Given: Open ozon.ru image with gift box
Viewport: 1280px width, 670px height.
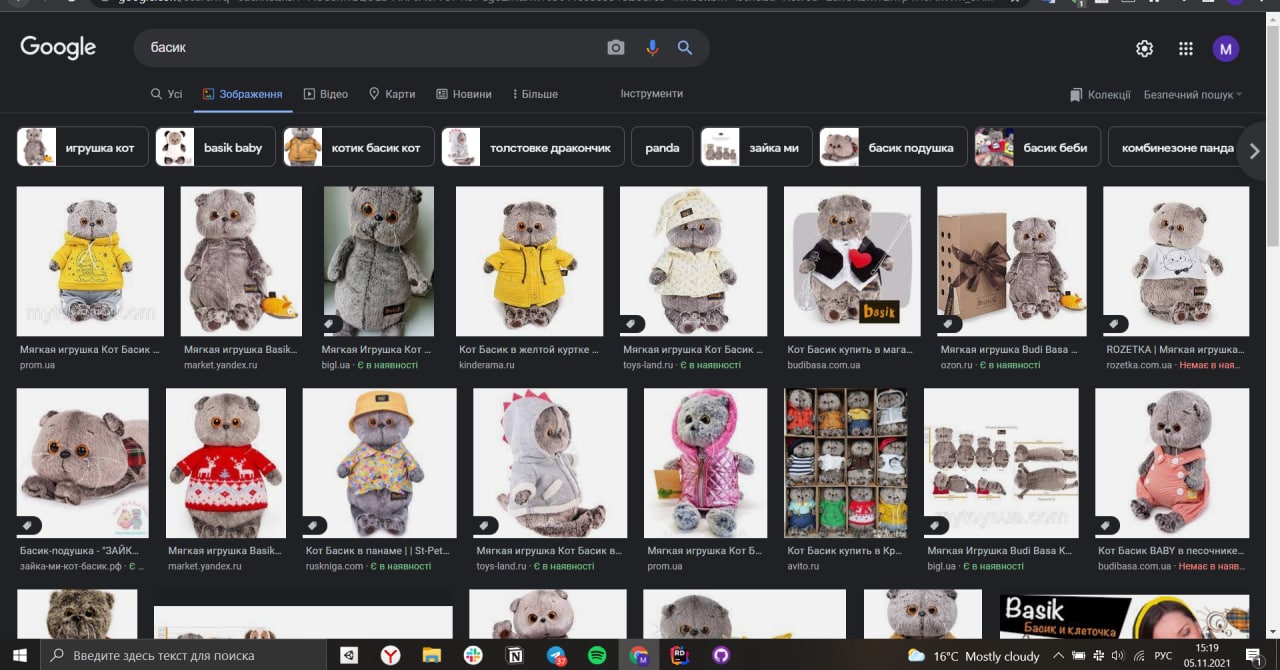Looking at the screenshot, I should click(1012, 261).
